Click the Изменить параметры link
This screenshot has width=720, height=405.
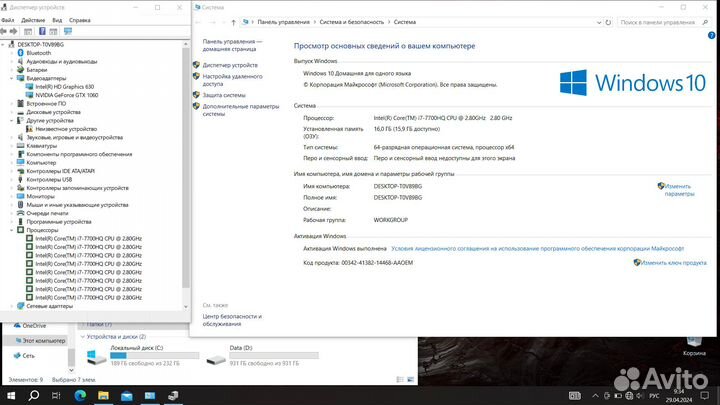point(679,190)
